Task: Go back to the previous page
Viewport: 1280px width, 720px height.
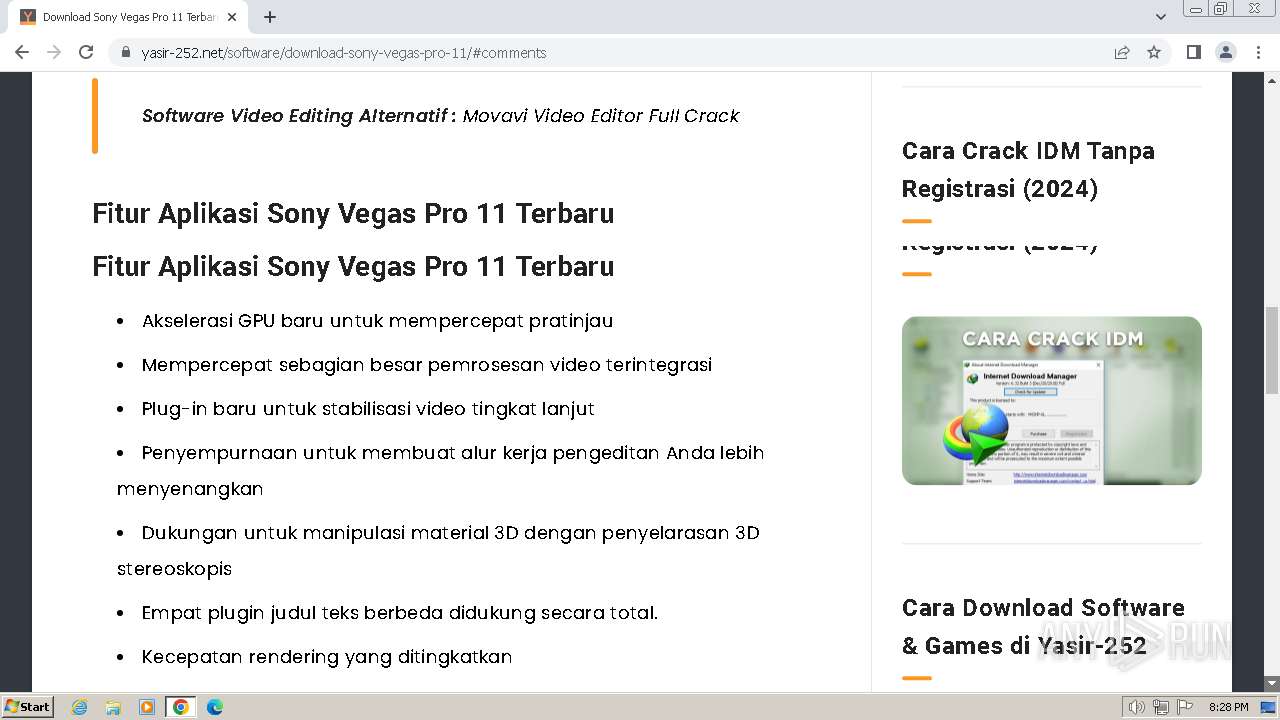Action: coord(22,52)
